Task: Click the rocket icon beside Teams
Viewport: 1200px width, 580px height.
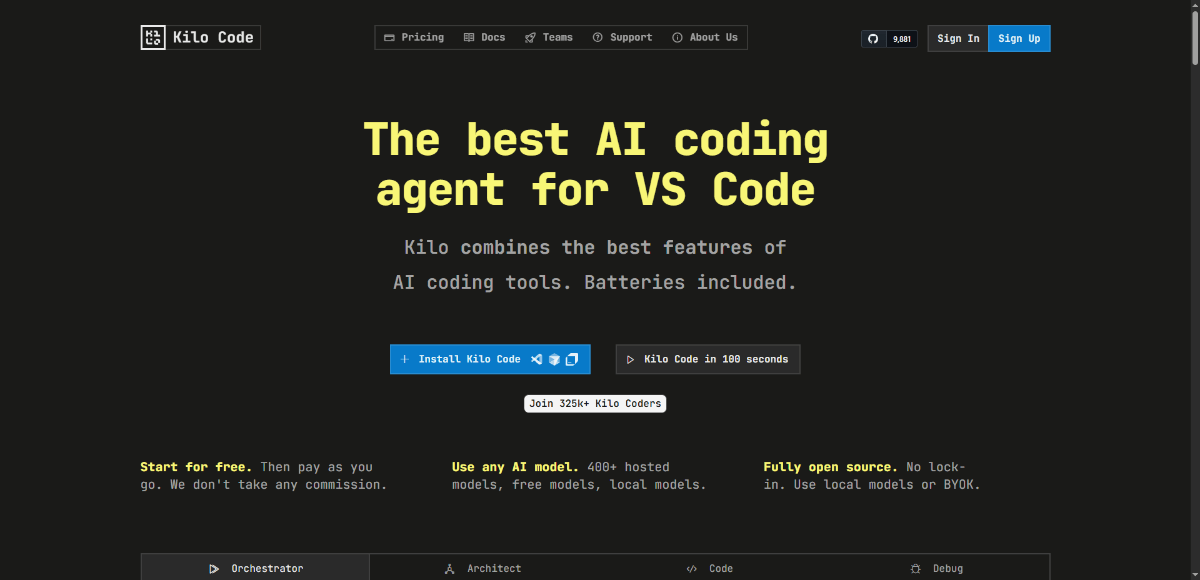Action: tap(530, 38)
